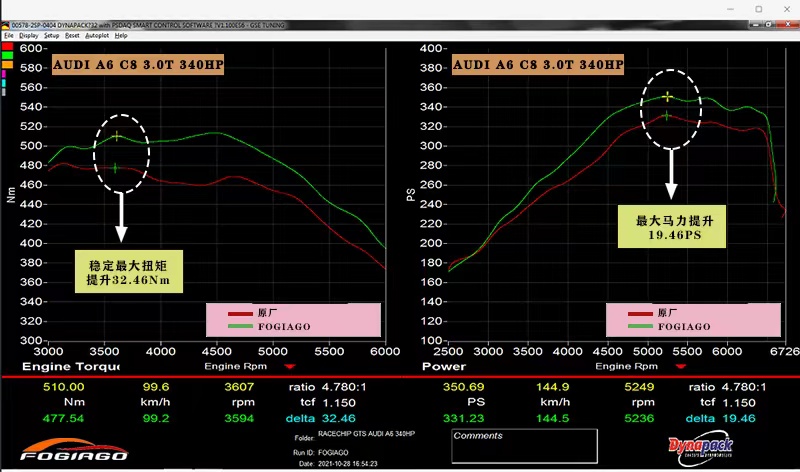Click the PS unit label on the power axis
Image resolution: width=800 pixels, height=472 pixels.
tap(411, 194)
